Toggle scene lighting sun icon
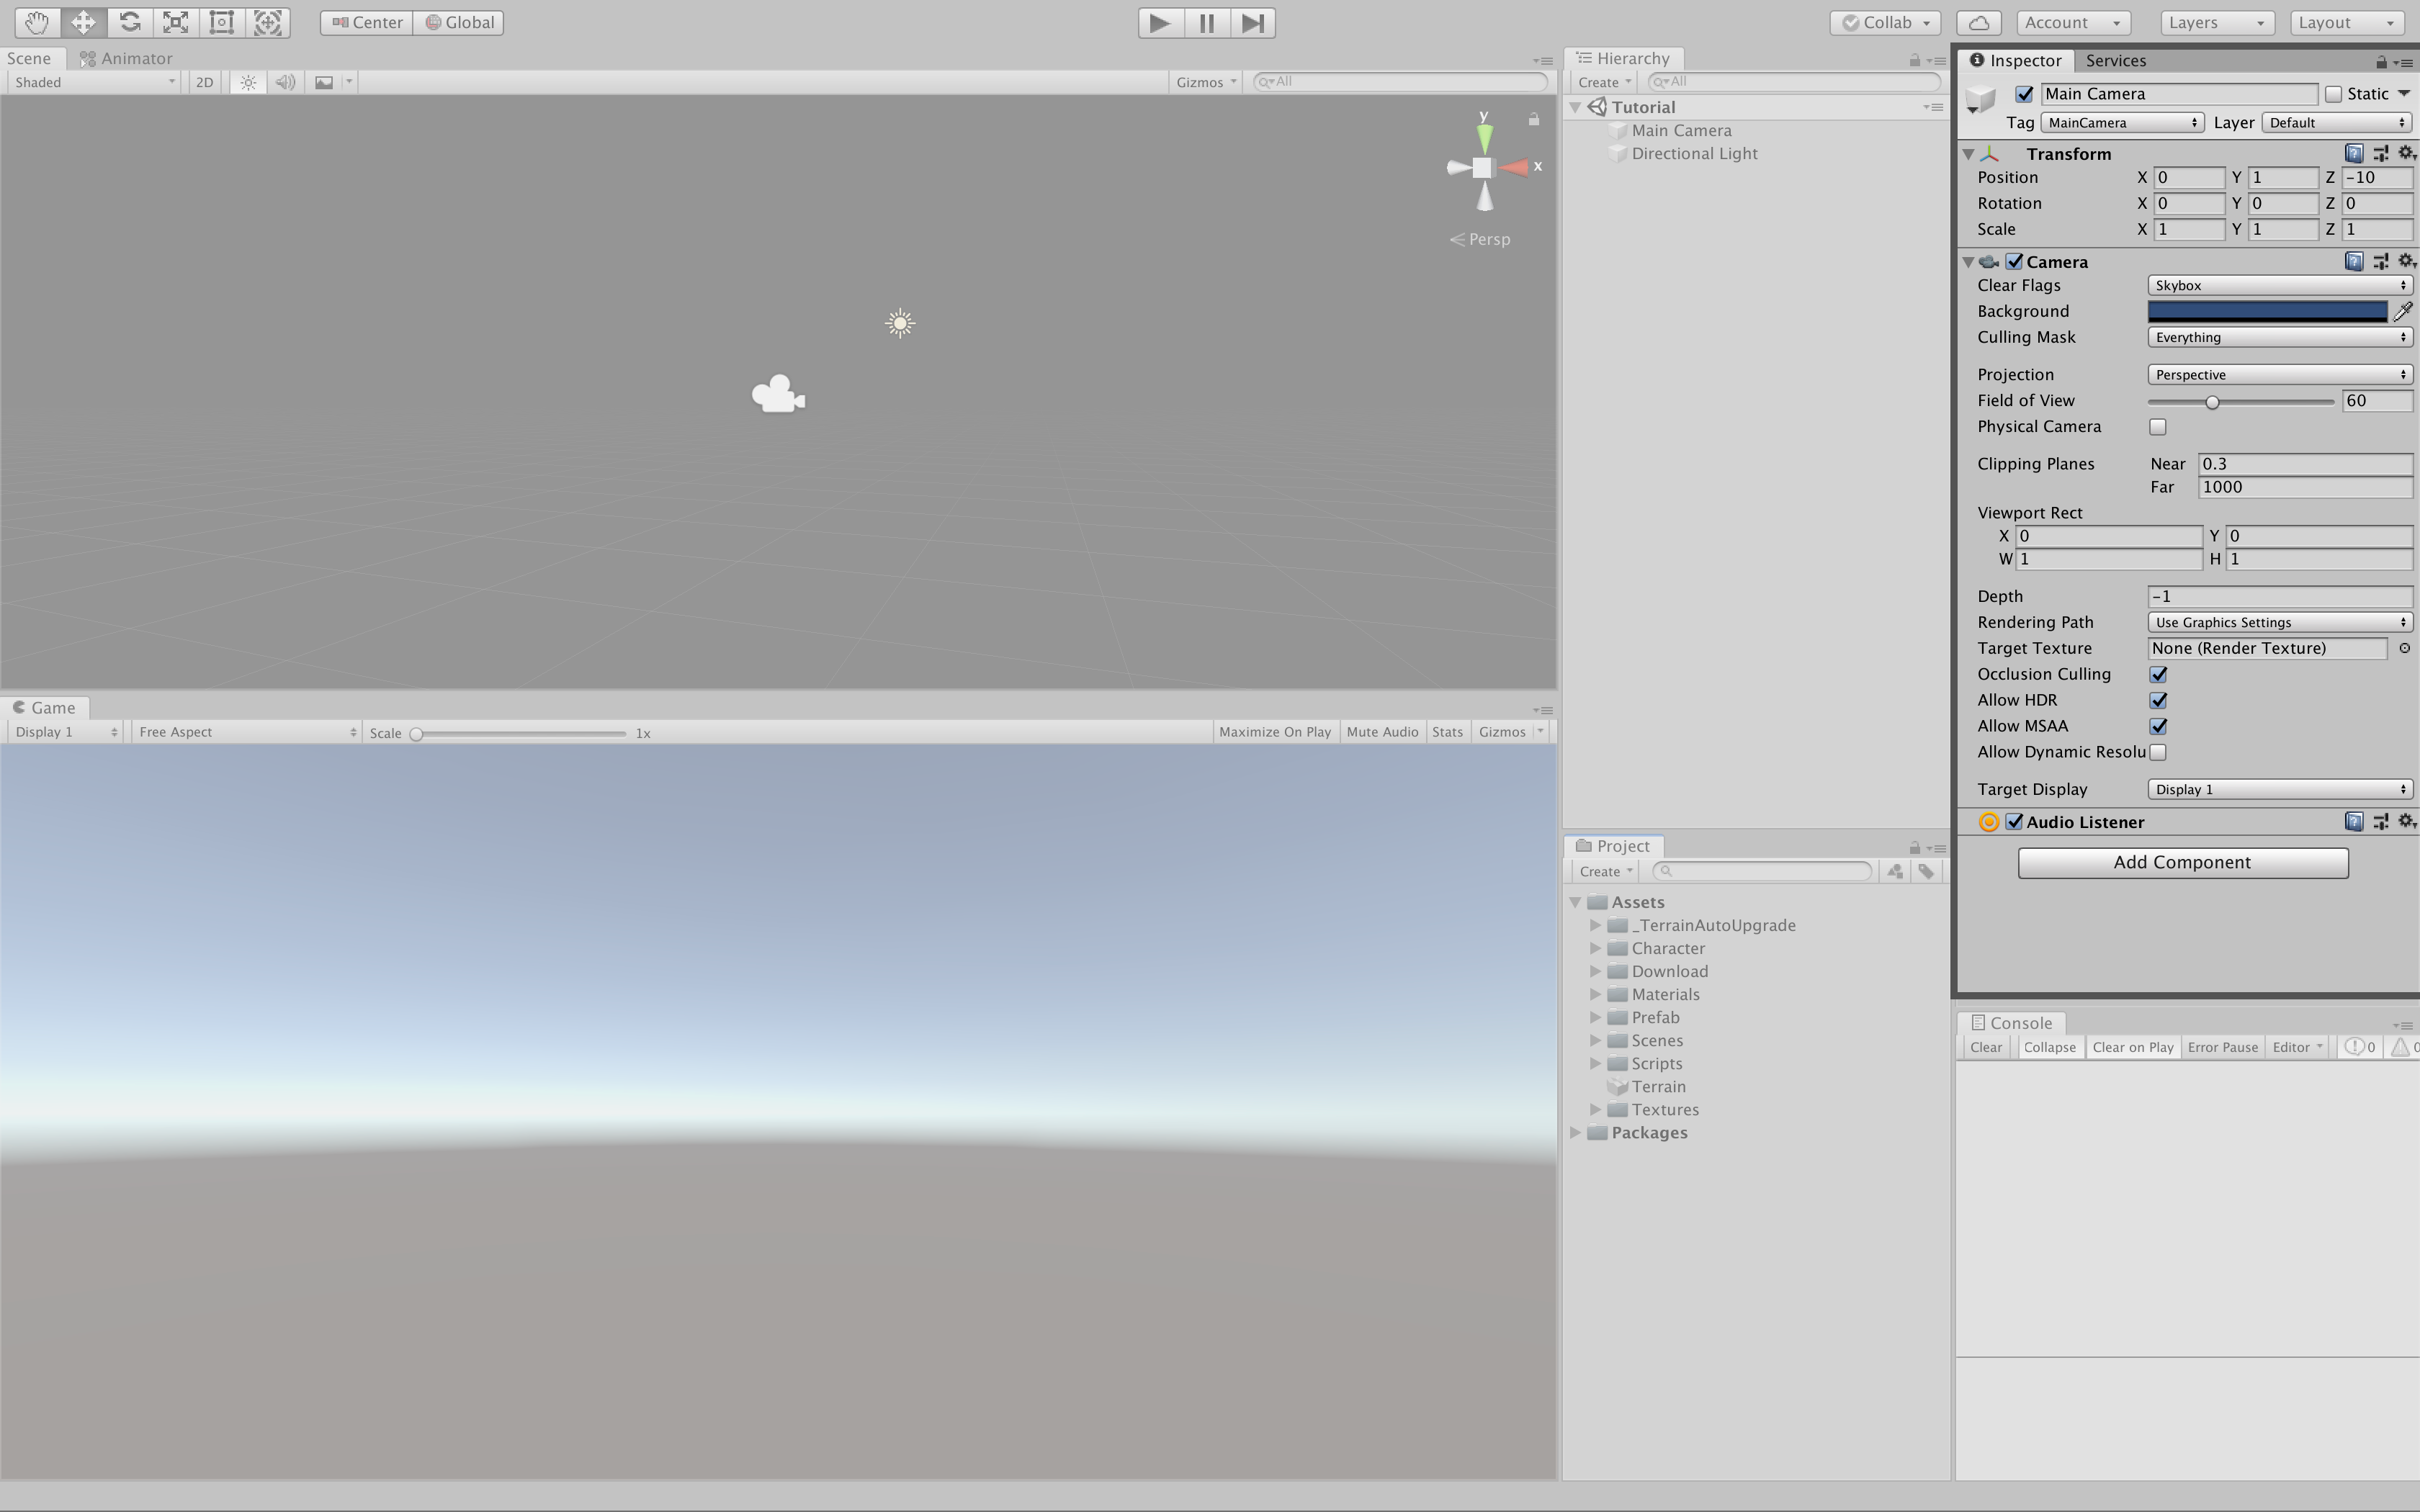This screenshot has width=2420, height=1512. point(248,82)
